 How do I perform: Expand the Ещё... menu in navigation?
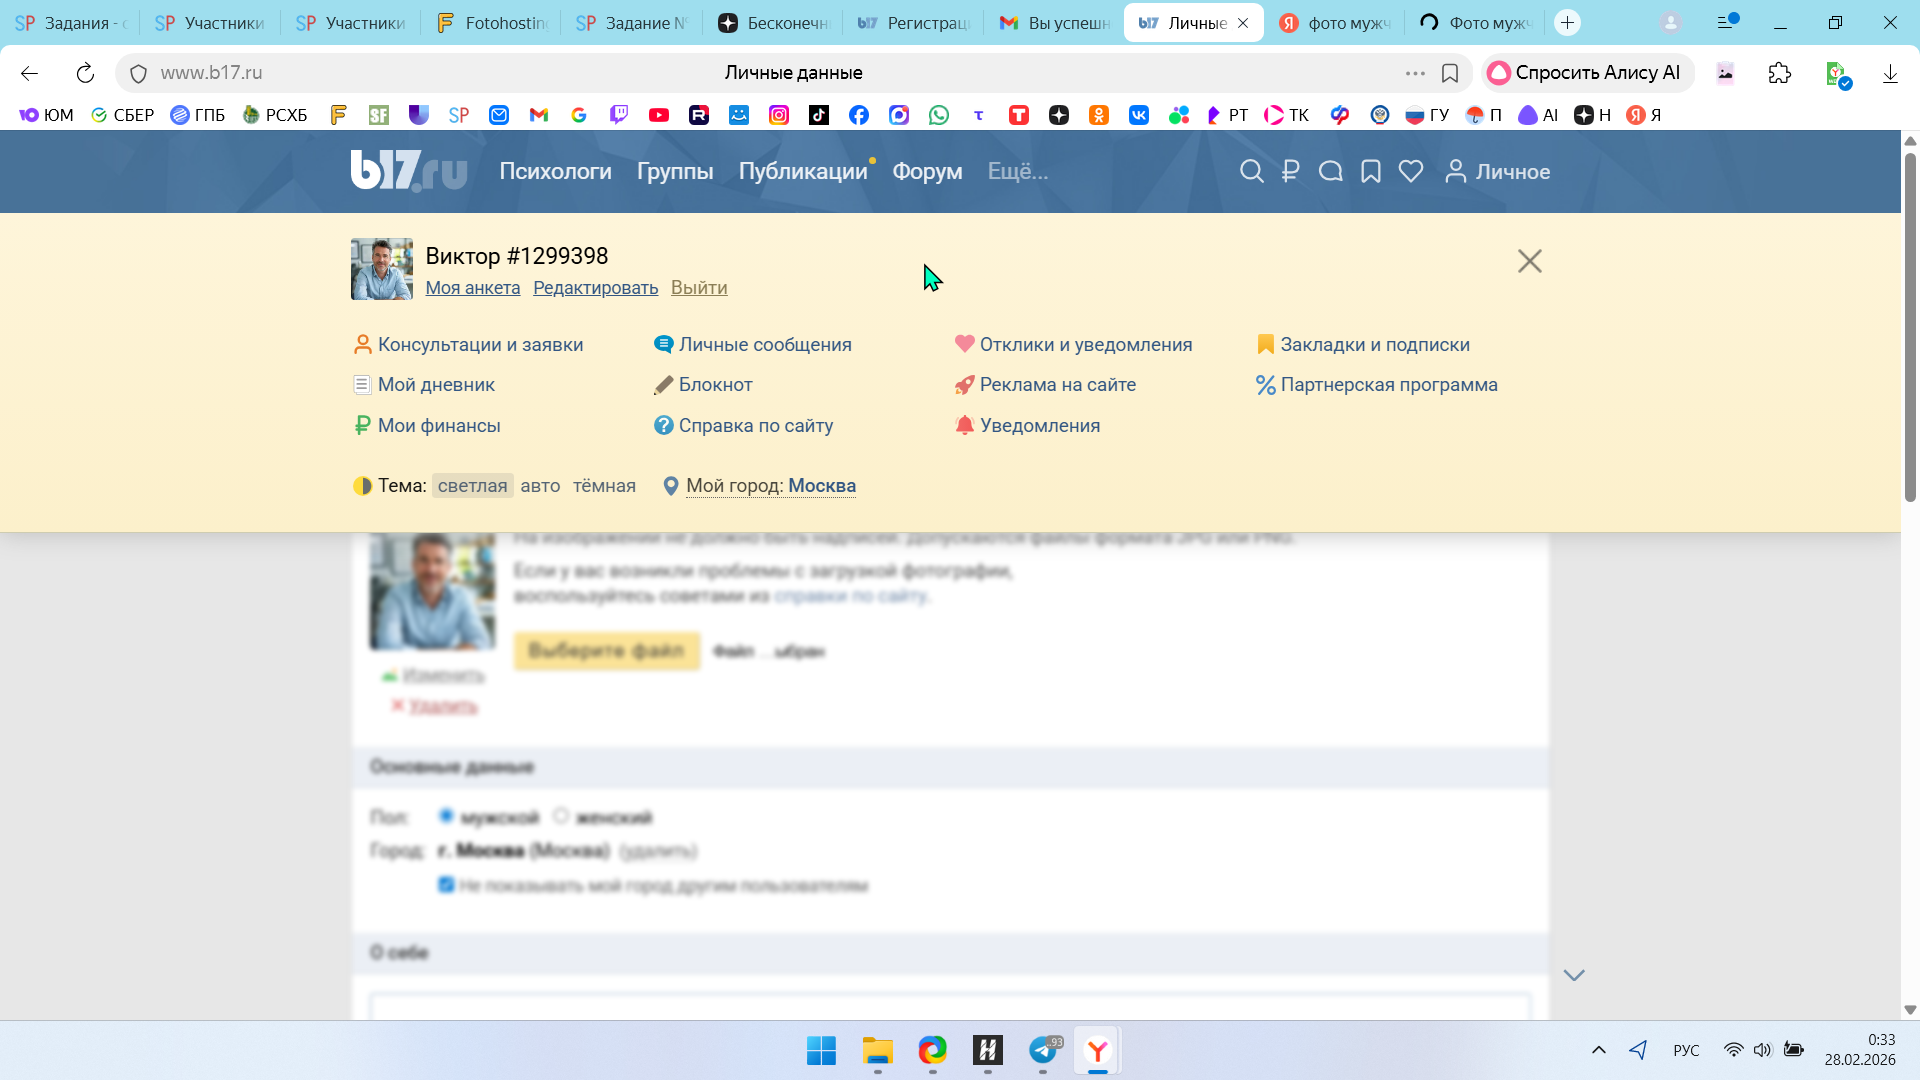click(x=1017, y=172)
